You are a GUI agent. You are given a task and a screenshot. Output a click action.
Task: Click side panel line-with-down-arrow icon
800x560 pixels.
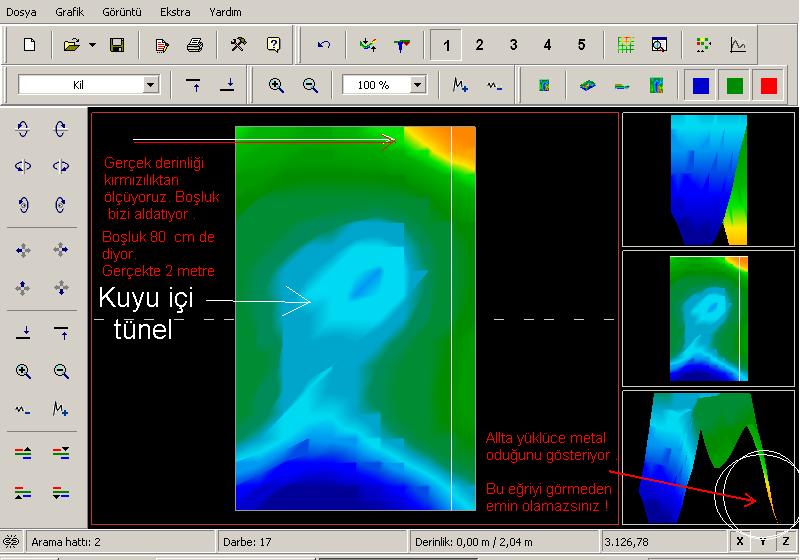(x=23, y=333)
